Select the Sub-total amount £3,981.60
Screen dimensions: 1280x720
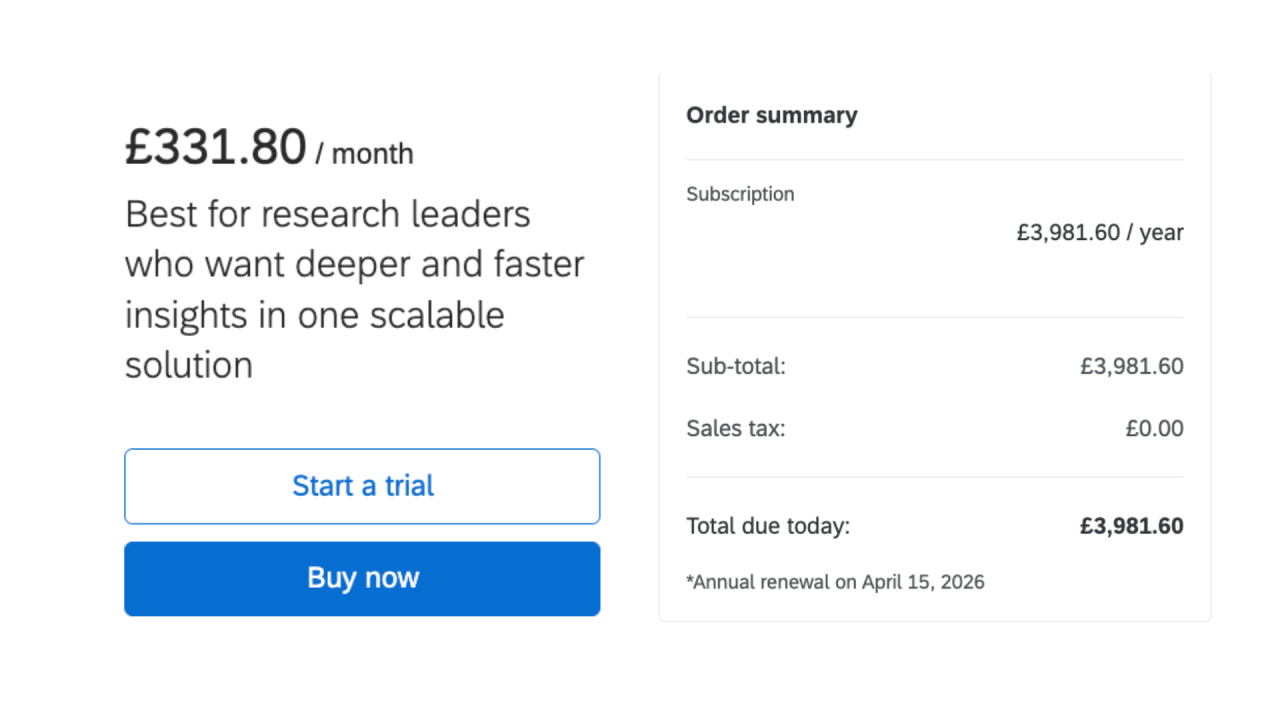click(x=1132, y=367)
